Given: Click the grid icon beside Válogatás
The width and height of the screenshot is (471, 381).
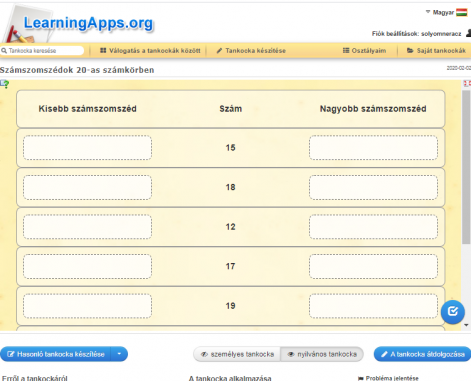Looking at the screenshot, I should (103, 50).
